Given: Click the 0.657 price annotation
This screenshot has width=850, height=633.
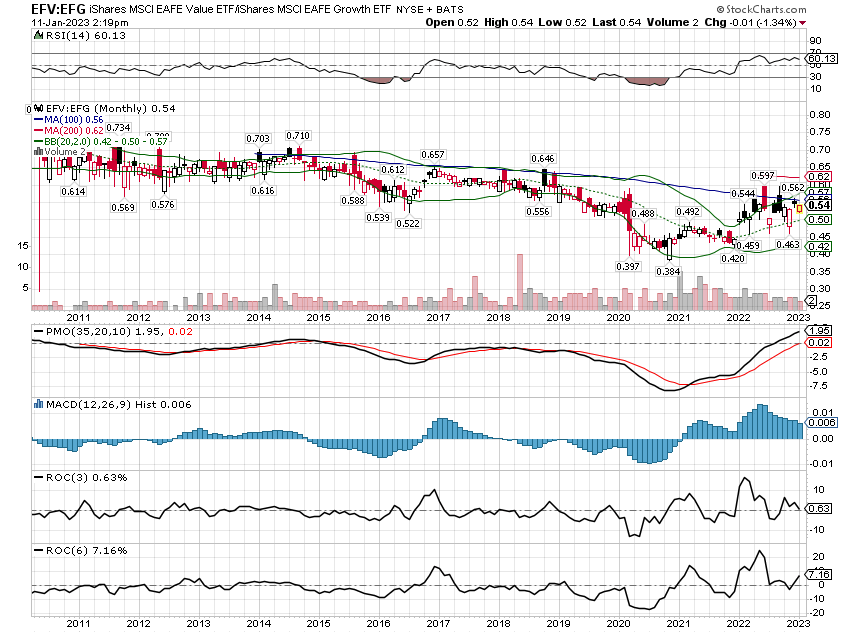Looking at the screenshot, I should [433, 155].
